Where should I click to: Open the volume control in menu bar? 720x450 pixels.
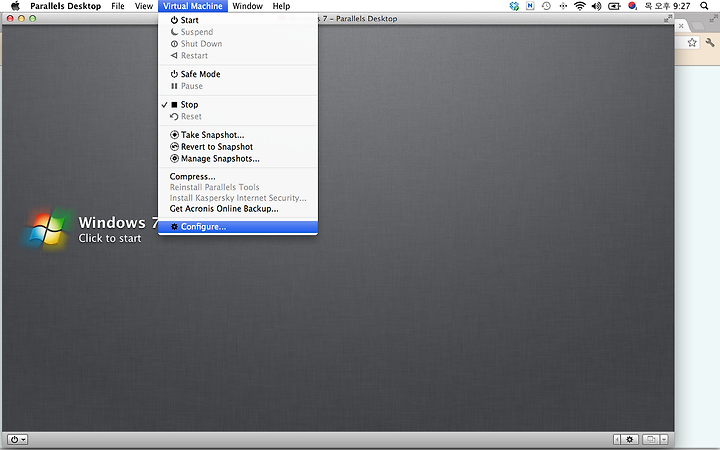596,6
